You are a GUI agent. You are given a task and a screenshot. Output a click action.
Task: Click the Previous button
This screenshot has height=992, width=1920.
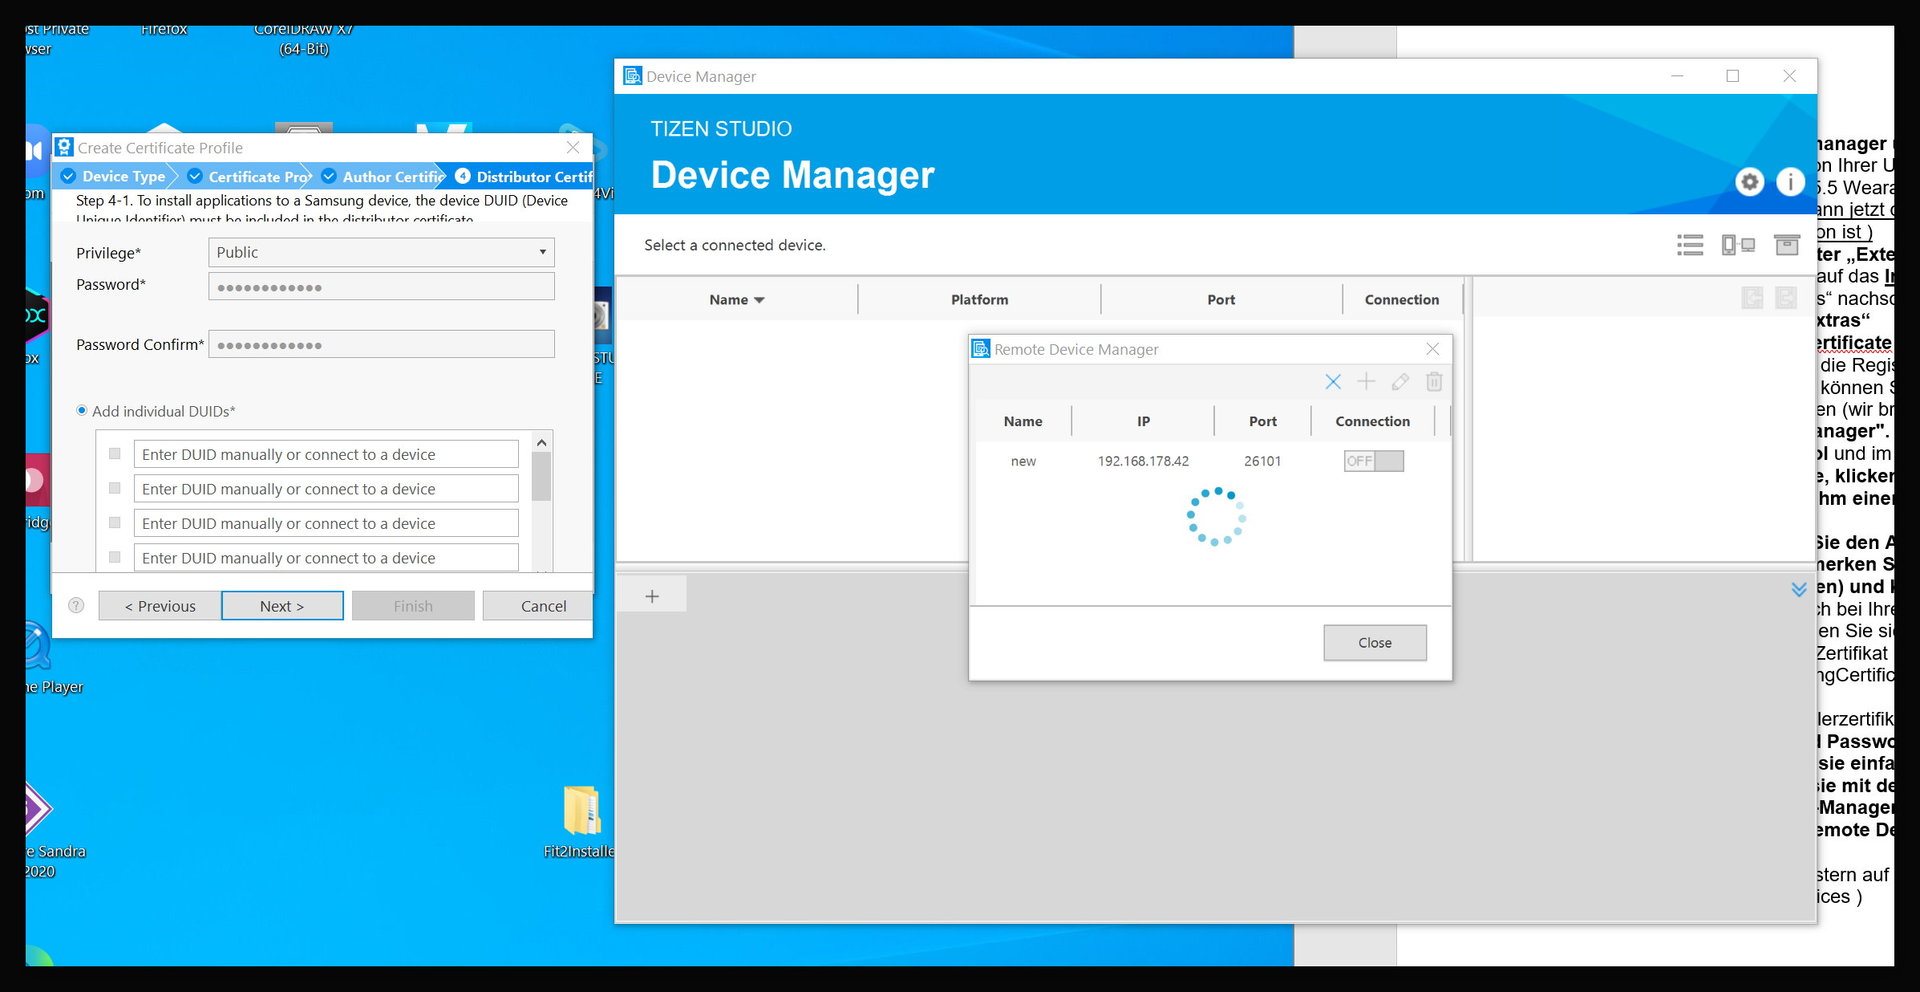pos(160,606)
